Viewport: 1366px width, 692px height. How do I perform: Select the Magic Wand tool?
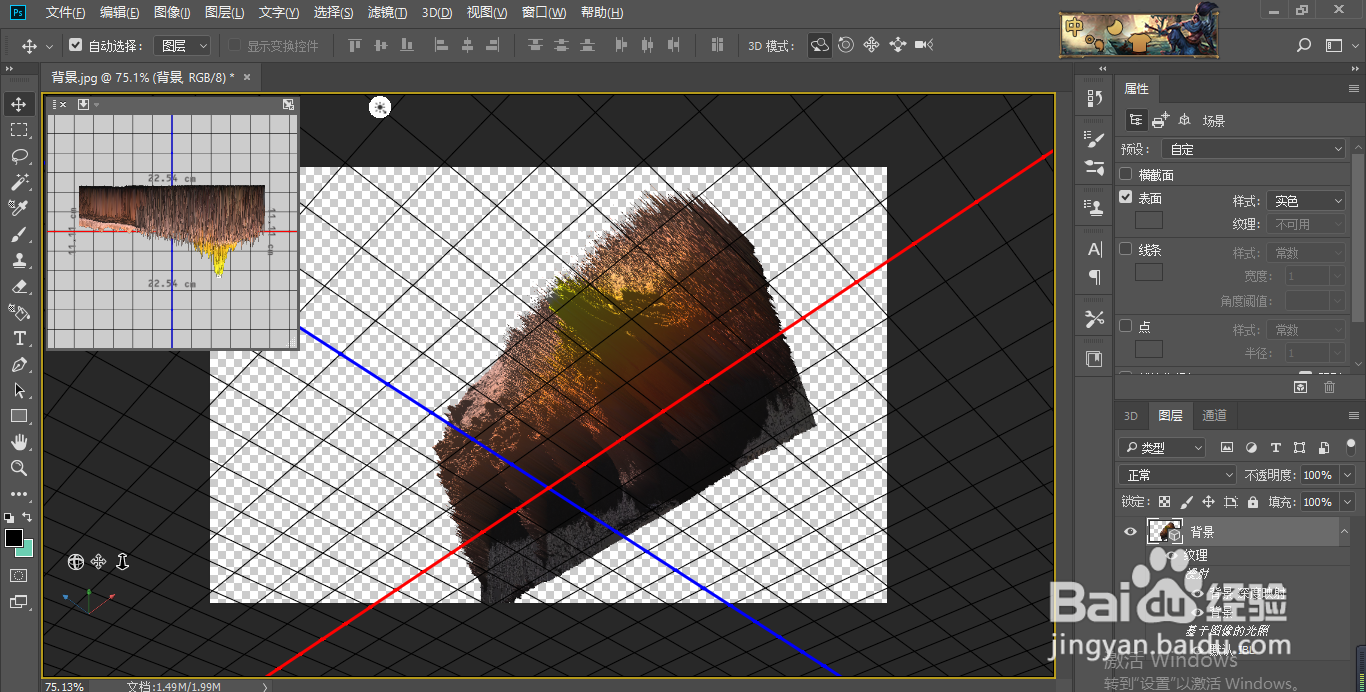(19, 182)
